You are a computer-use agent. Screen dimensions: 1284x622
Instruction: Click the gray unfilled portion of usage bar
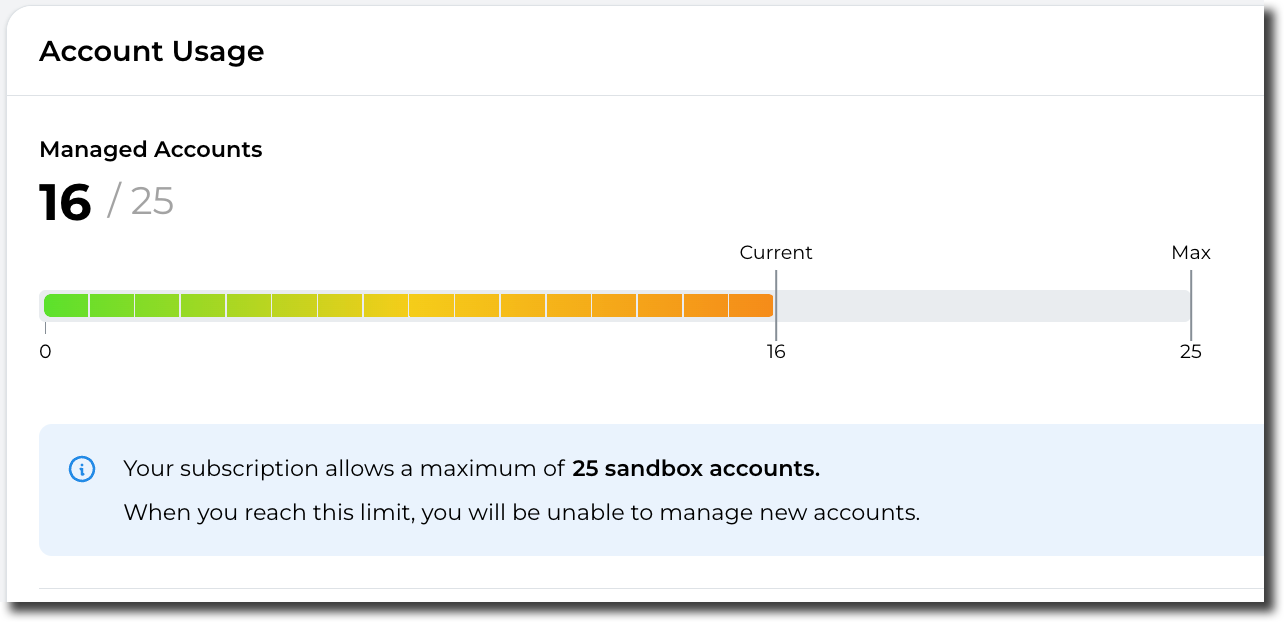[x=980, y=306]
